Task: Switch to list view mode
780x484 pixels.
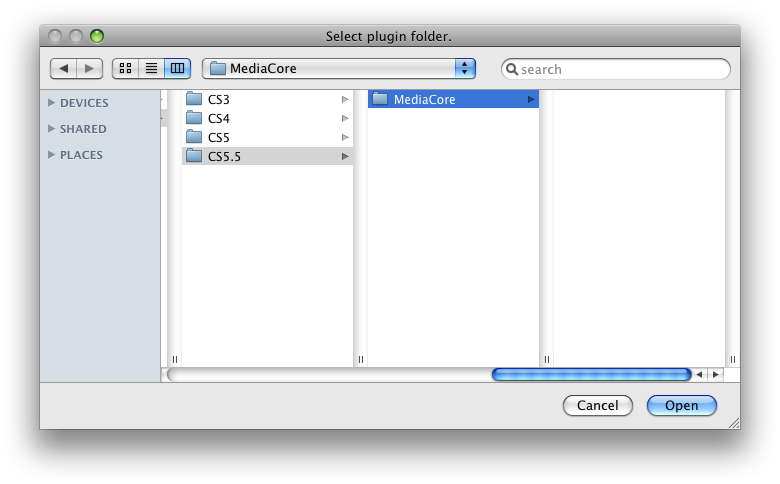Action: (x=151, y=68)
